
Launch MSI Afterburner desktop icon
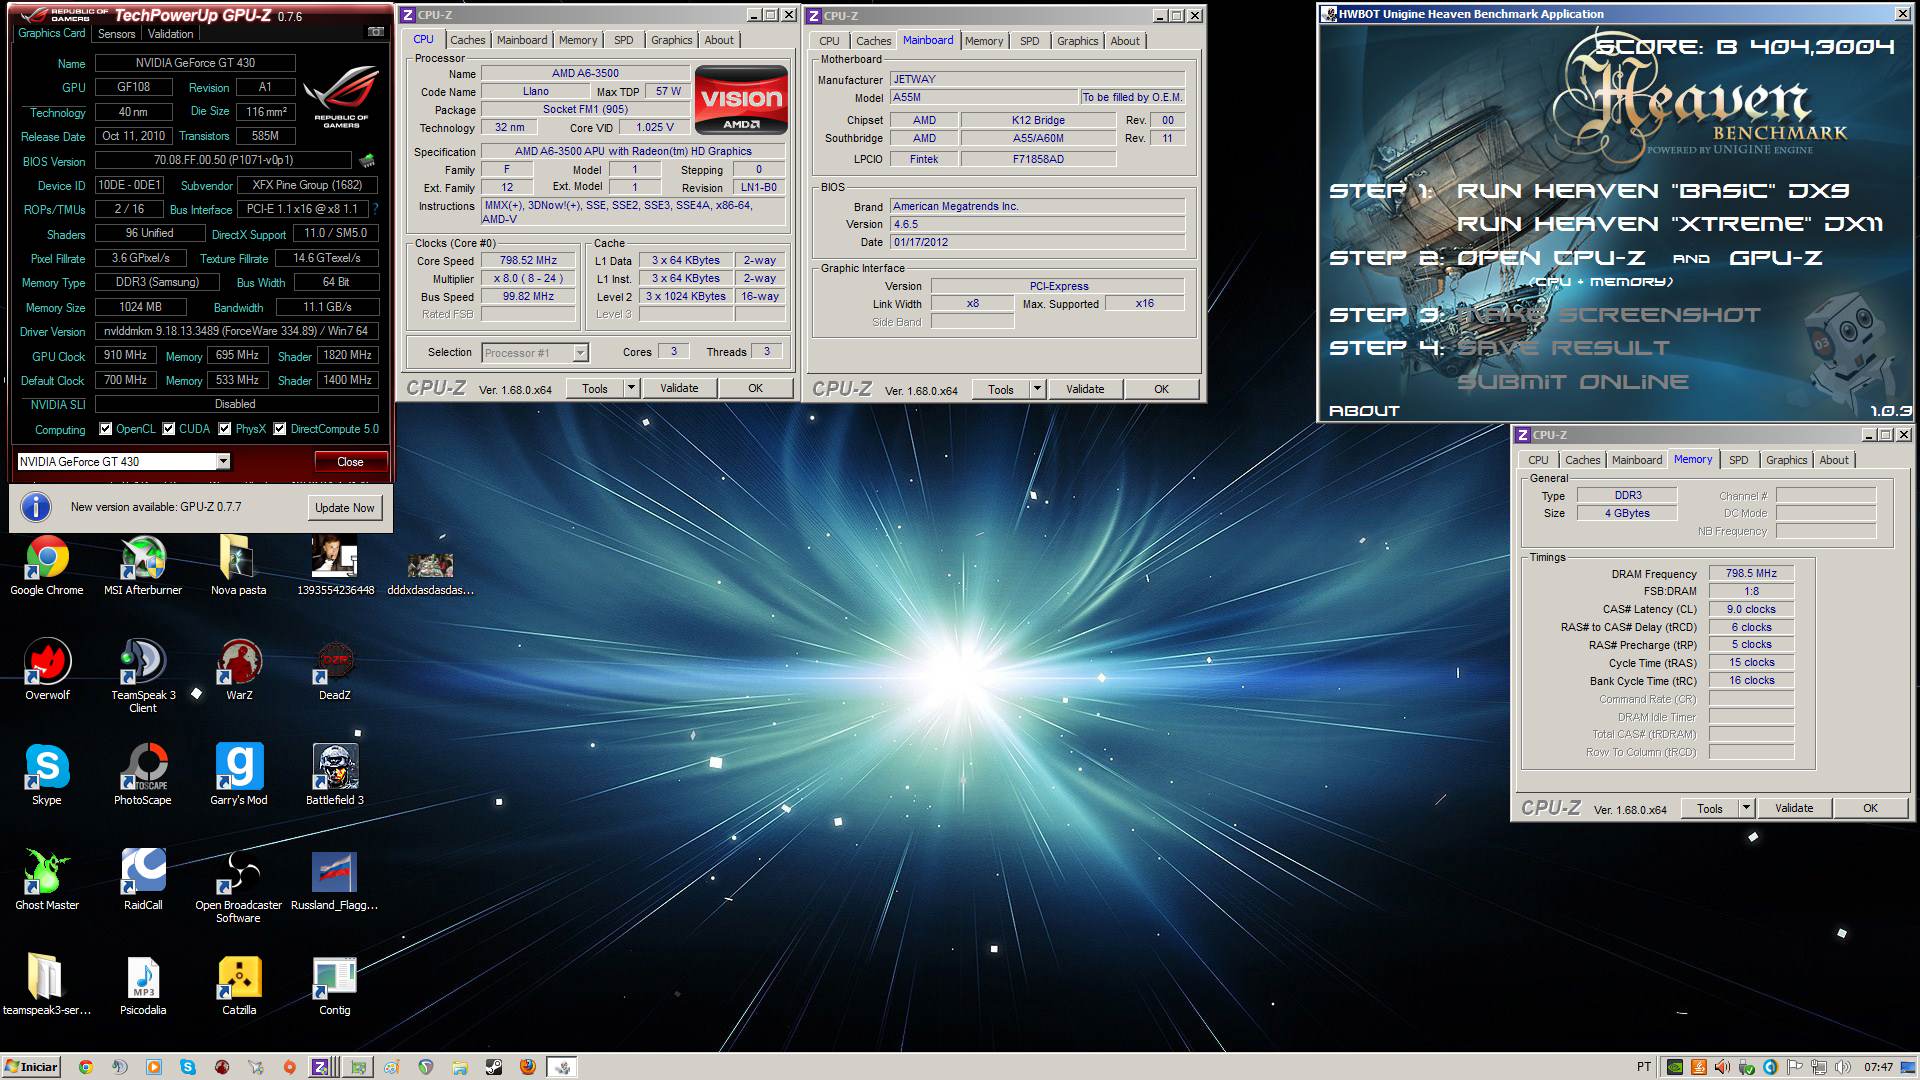pos(143,565)
